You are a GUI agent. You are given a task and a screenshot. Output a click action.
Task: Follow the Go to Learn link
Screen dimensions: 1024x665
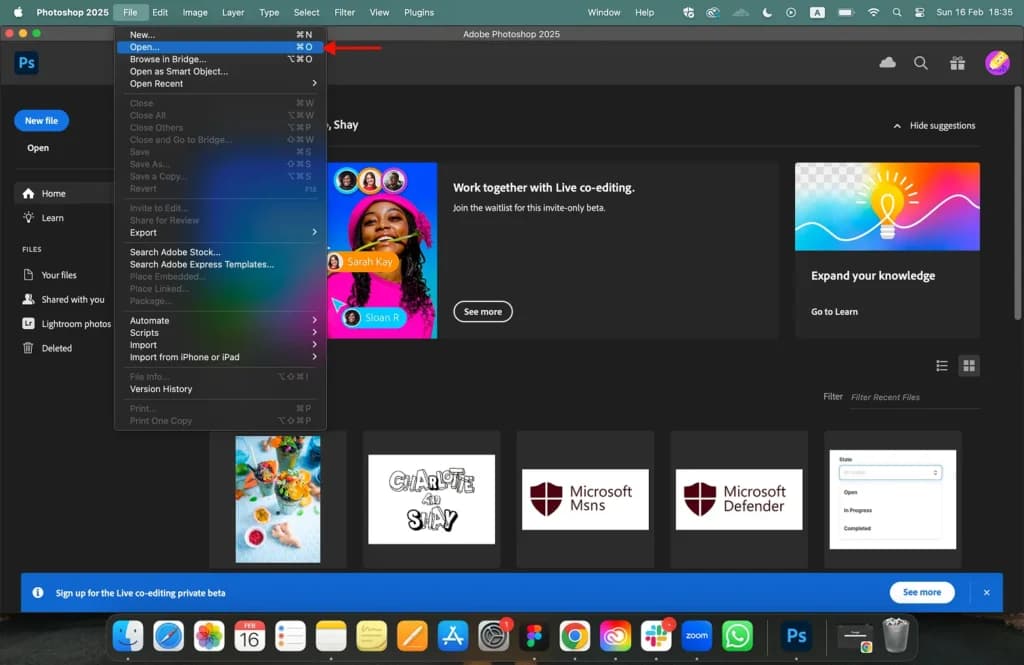(834, 312)
